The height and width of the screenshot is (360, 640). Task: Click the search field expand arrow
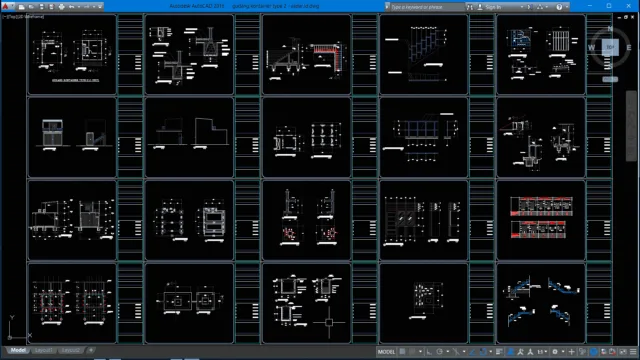click(x=387, y=7)
